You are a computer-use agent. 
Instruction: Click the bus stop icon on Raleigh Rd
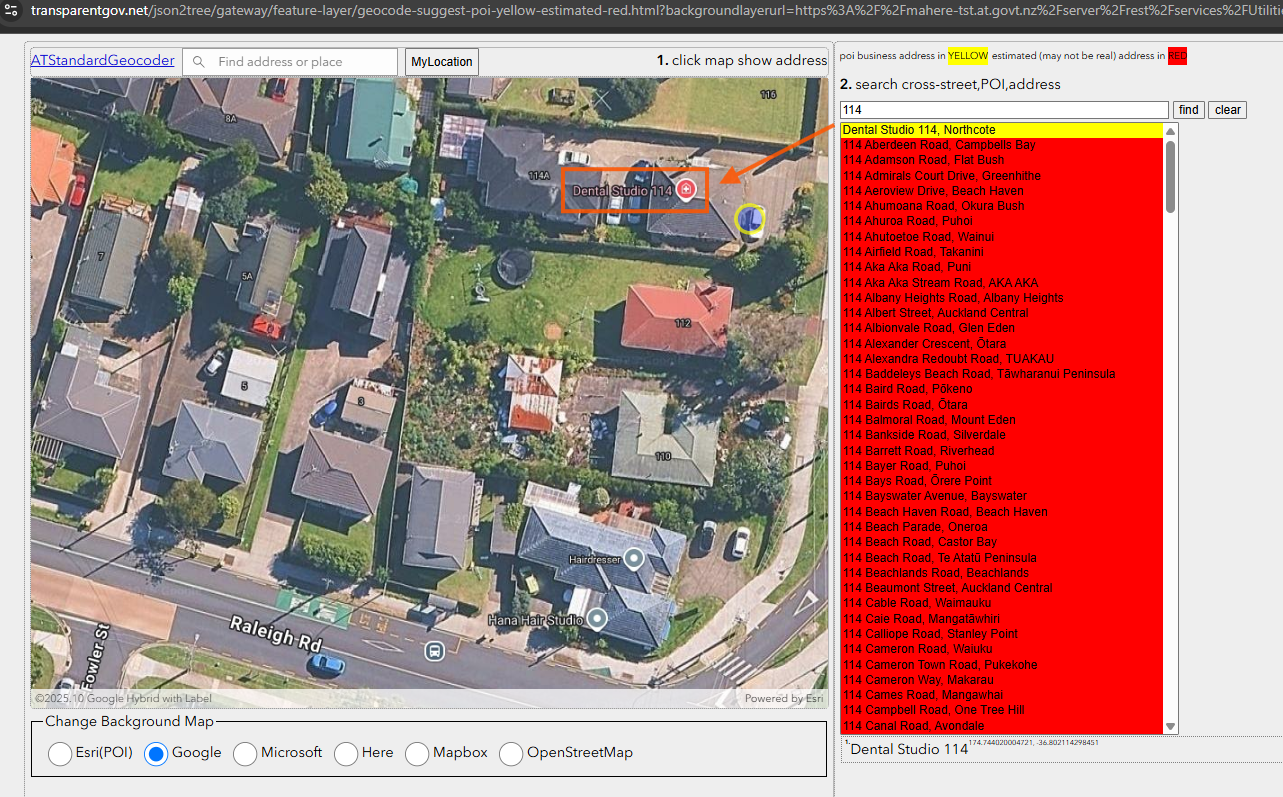pos(434,651)
